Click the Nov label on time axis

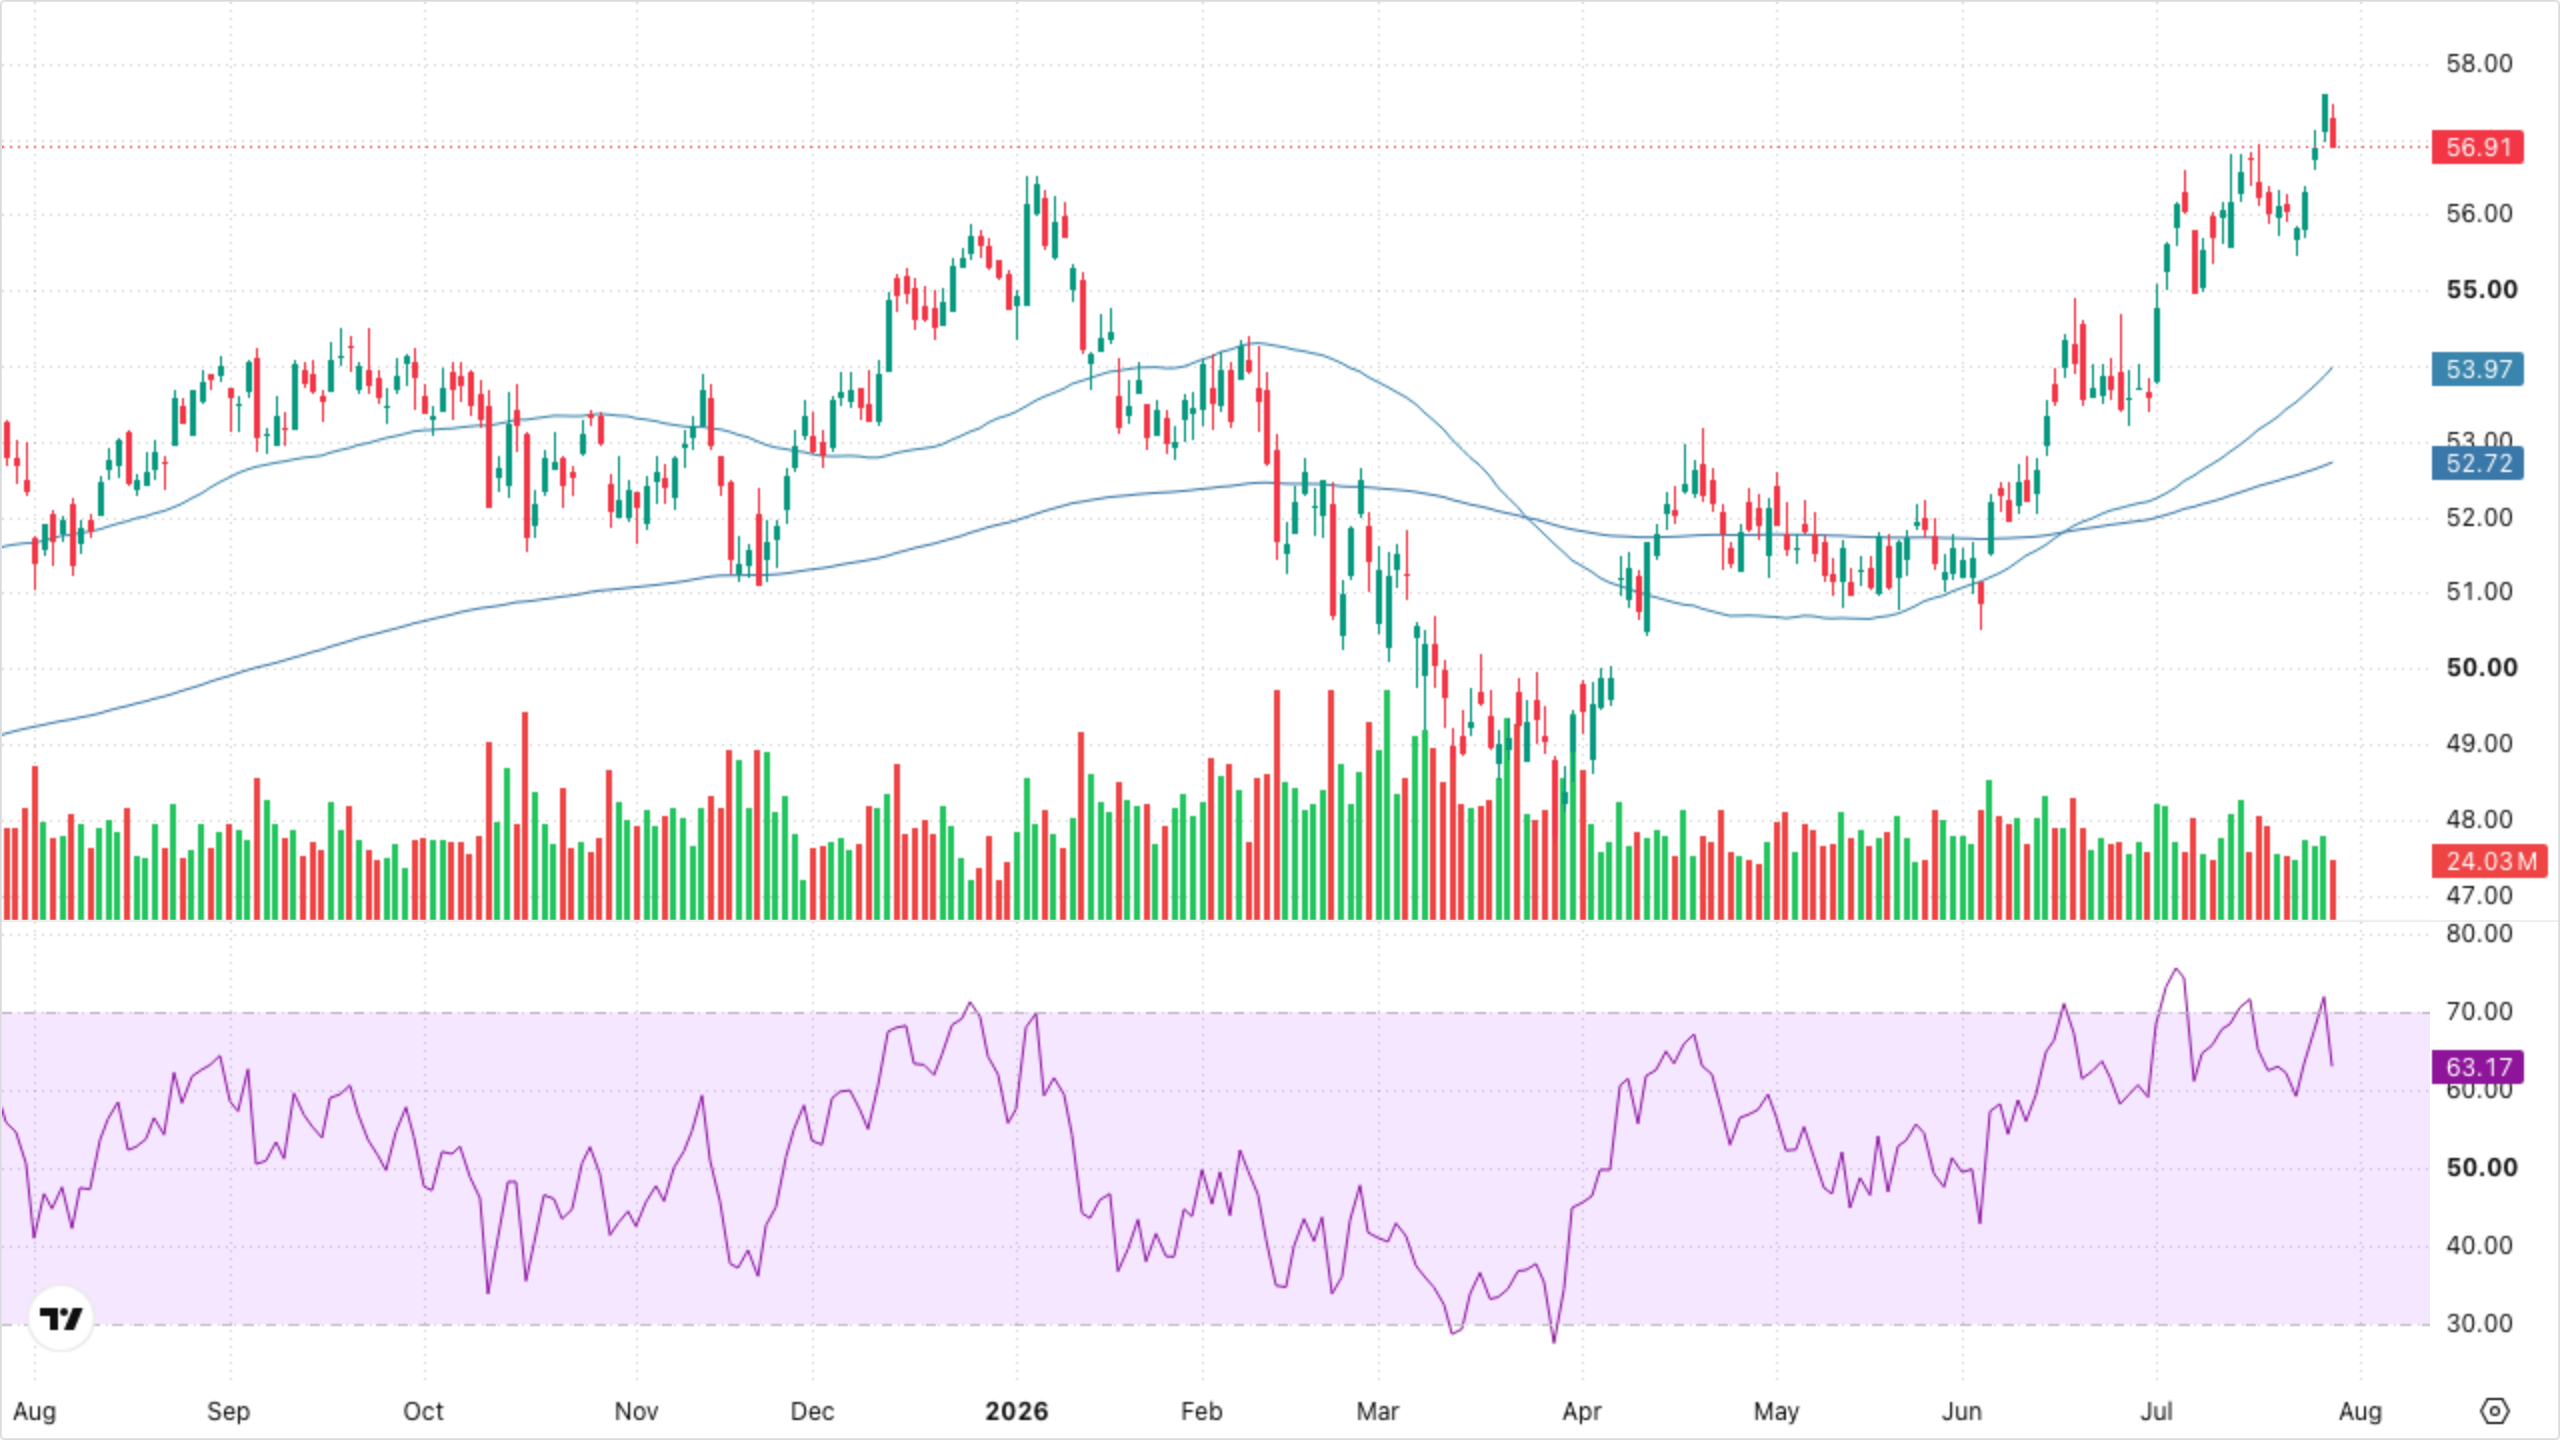(636, 1411)
